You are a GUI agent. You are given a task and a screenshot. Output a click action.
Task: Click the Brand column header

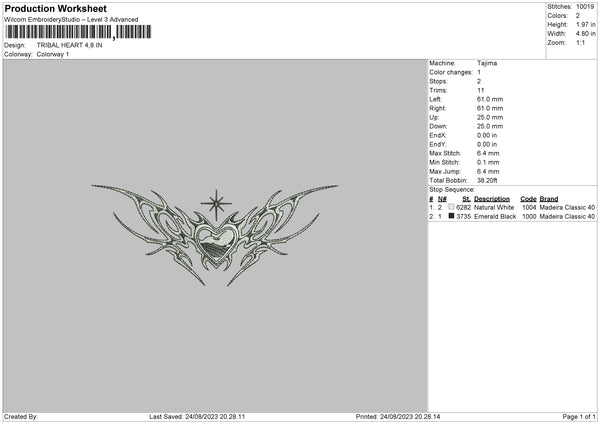tap(549, 199)
